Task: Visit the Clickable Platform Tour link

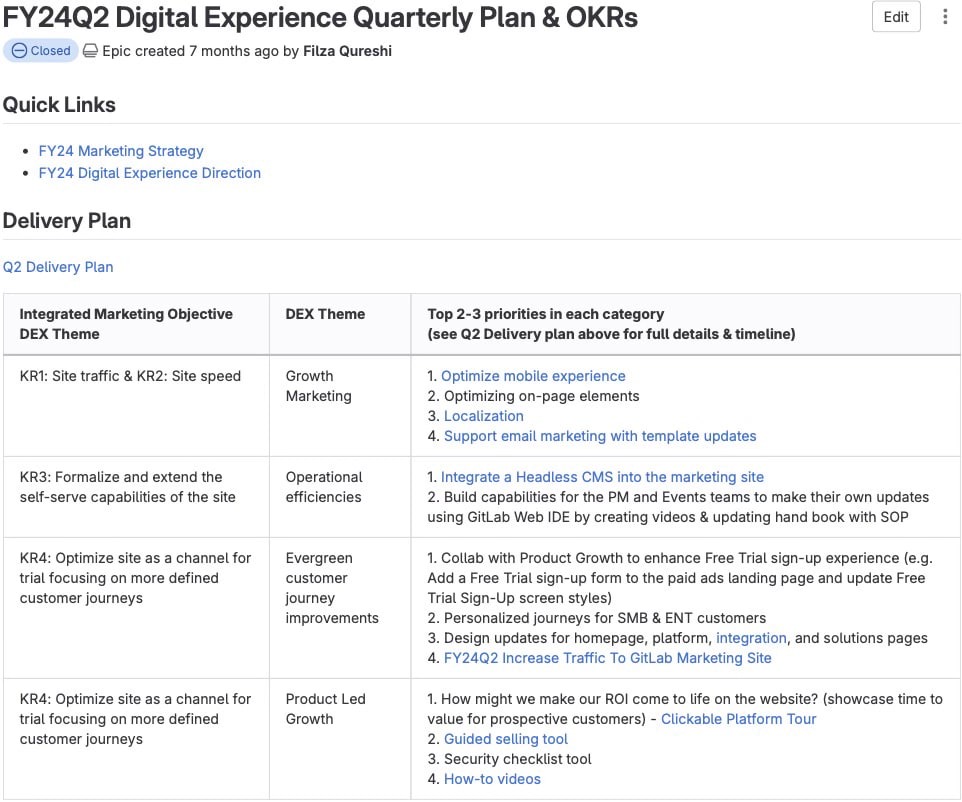Action: tap(738, 719)
